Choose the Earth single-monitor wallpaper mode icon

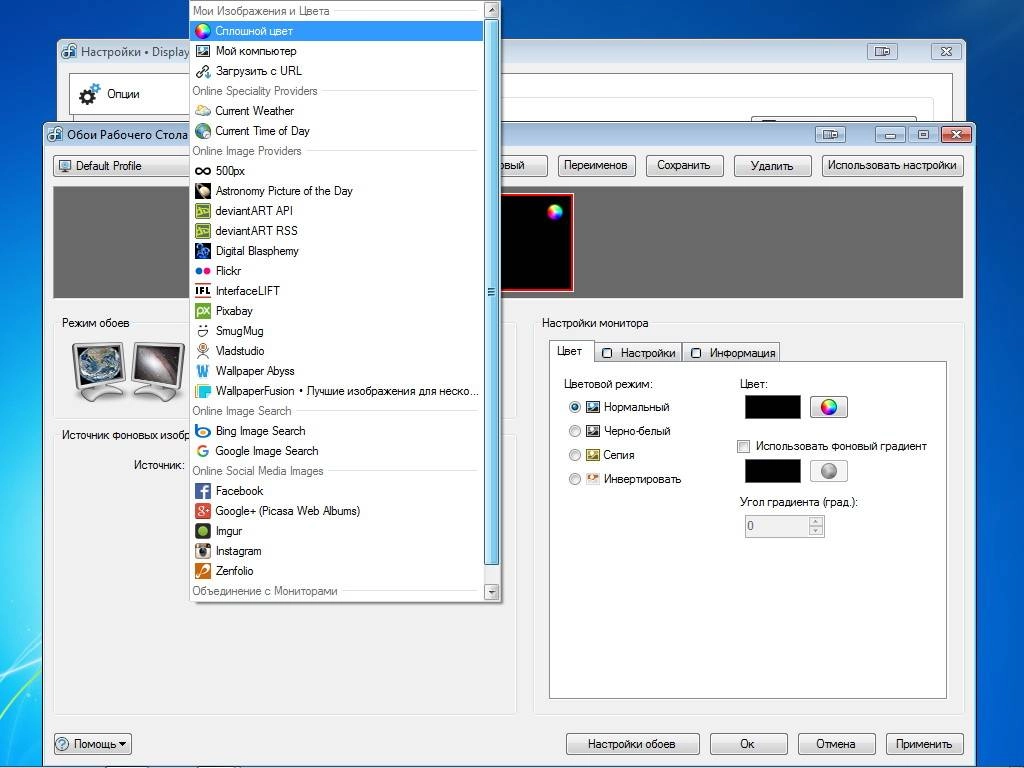point(99,372)
